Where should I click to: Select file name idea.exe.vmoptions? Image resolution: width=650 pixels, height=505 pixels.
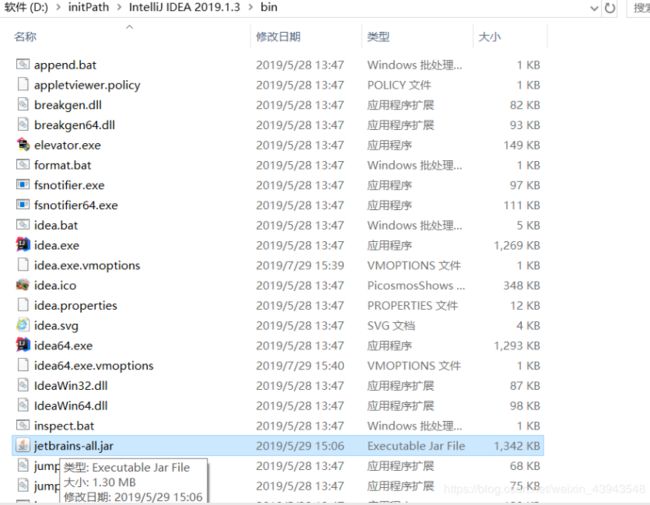tap(87, 265)
